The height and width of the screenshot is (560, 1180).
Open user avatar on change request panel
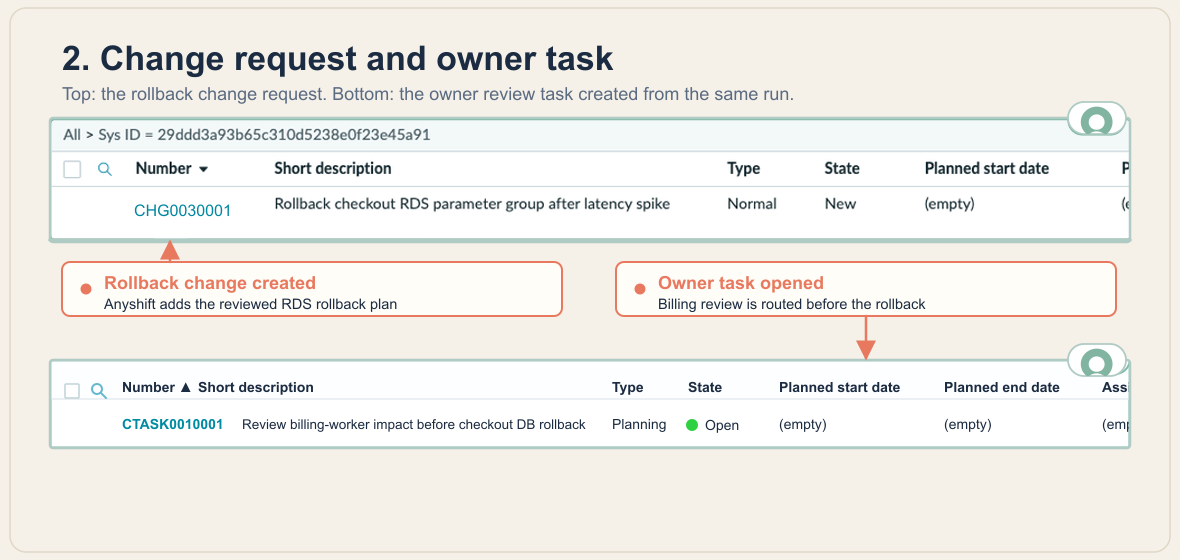tap(1096, 120)
